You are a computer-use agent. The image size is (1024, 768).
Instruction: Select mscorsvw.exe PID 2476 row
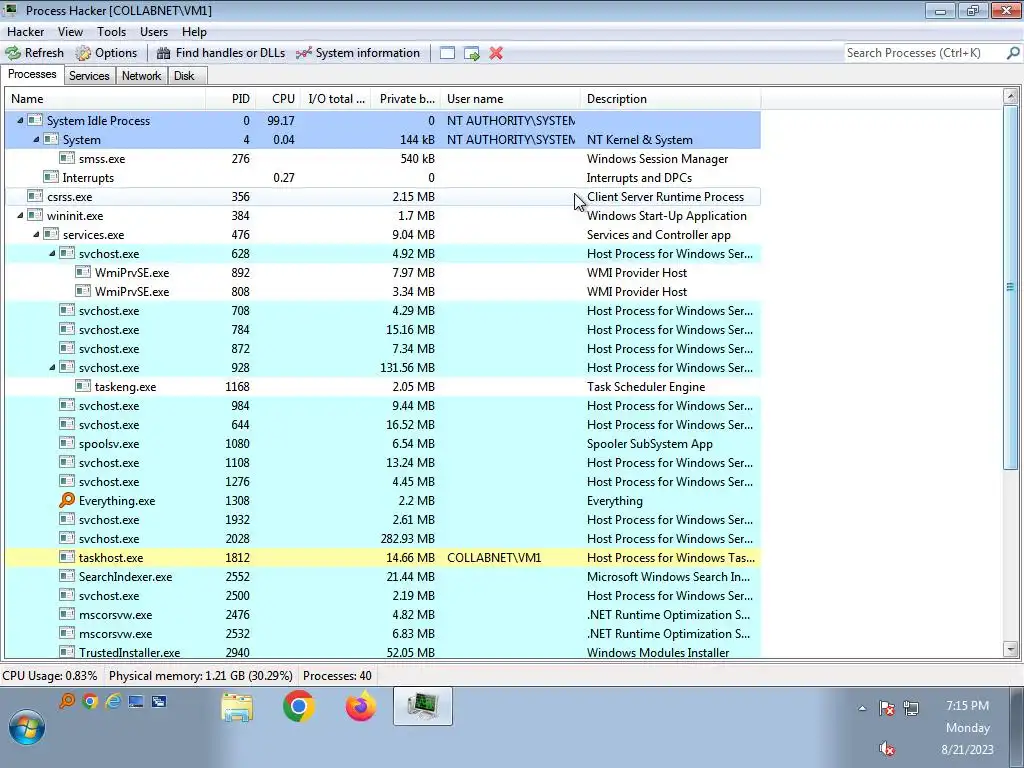[x=383, y=615]
